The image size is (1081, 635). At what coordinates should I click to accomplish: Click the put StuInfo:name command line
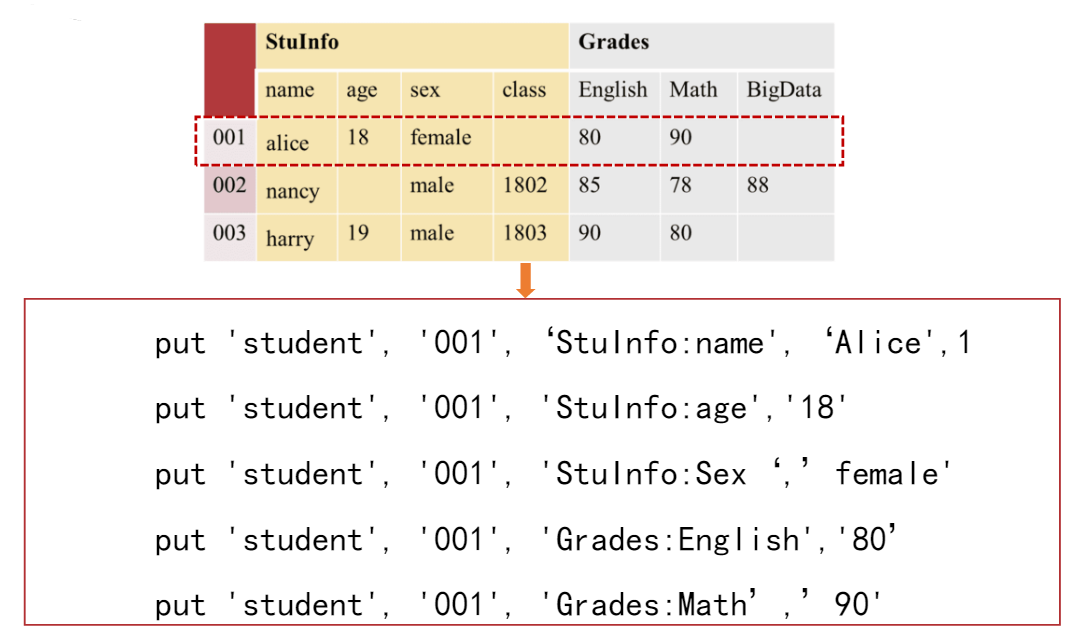(563, 343)
